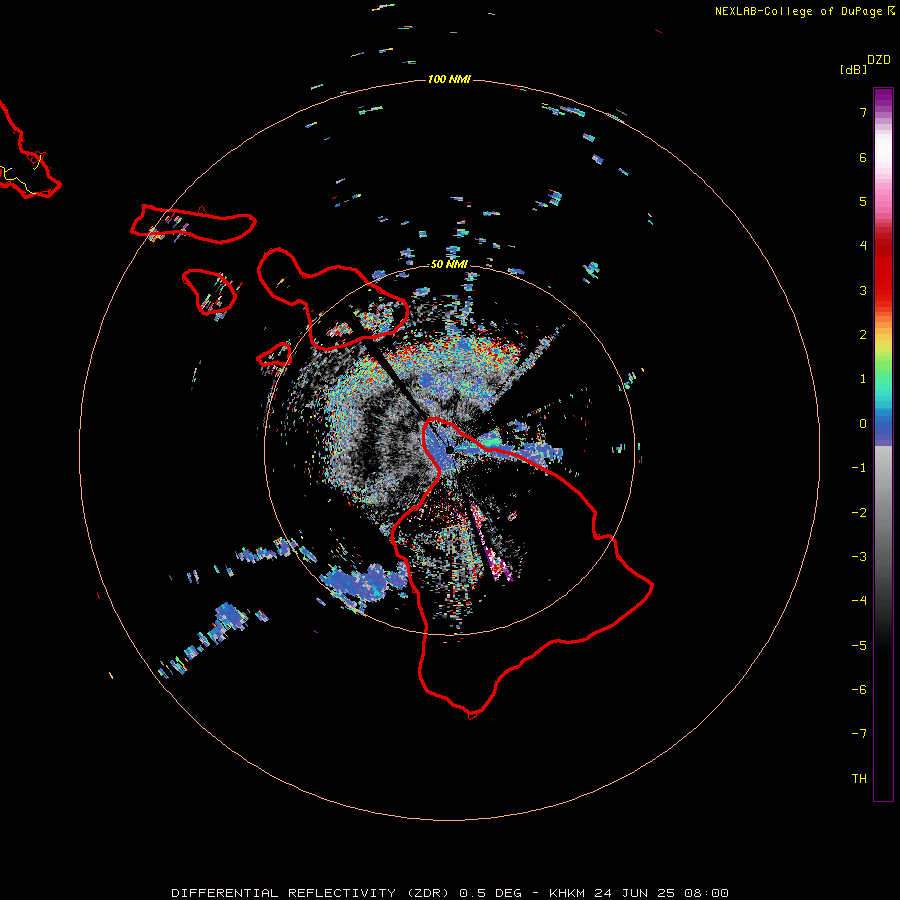900x900 pixels.
Task: Click the 1 tick label on color scale
Action: pos(863,379)
